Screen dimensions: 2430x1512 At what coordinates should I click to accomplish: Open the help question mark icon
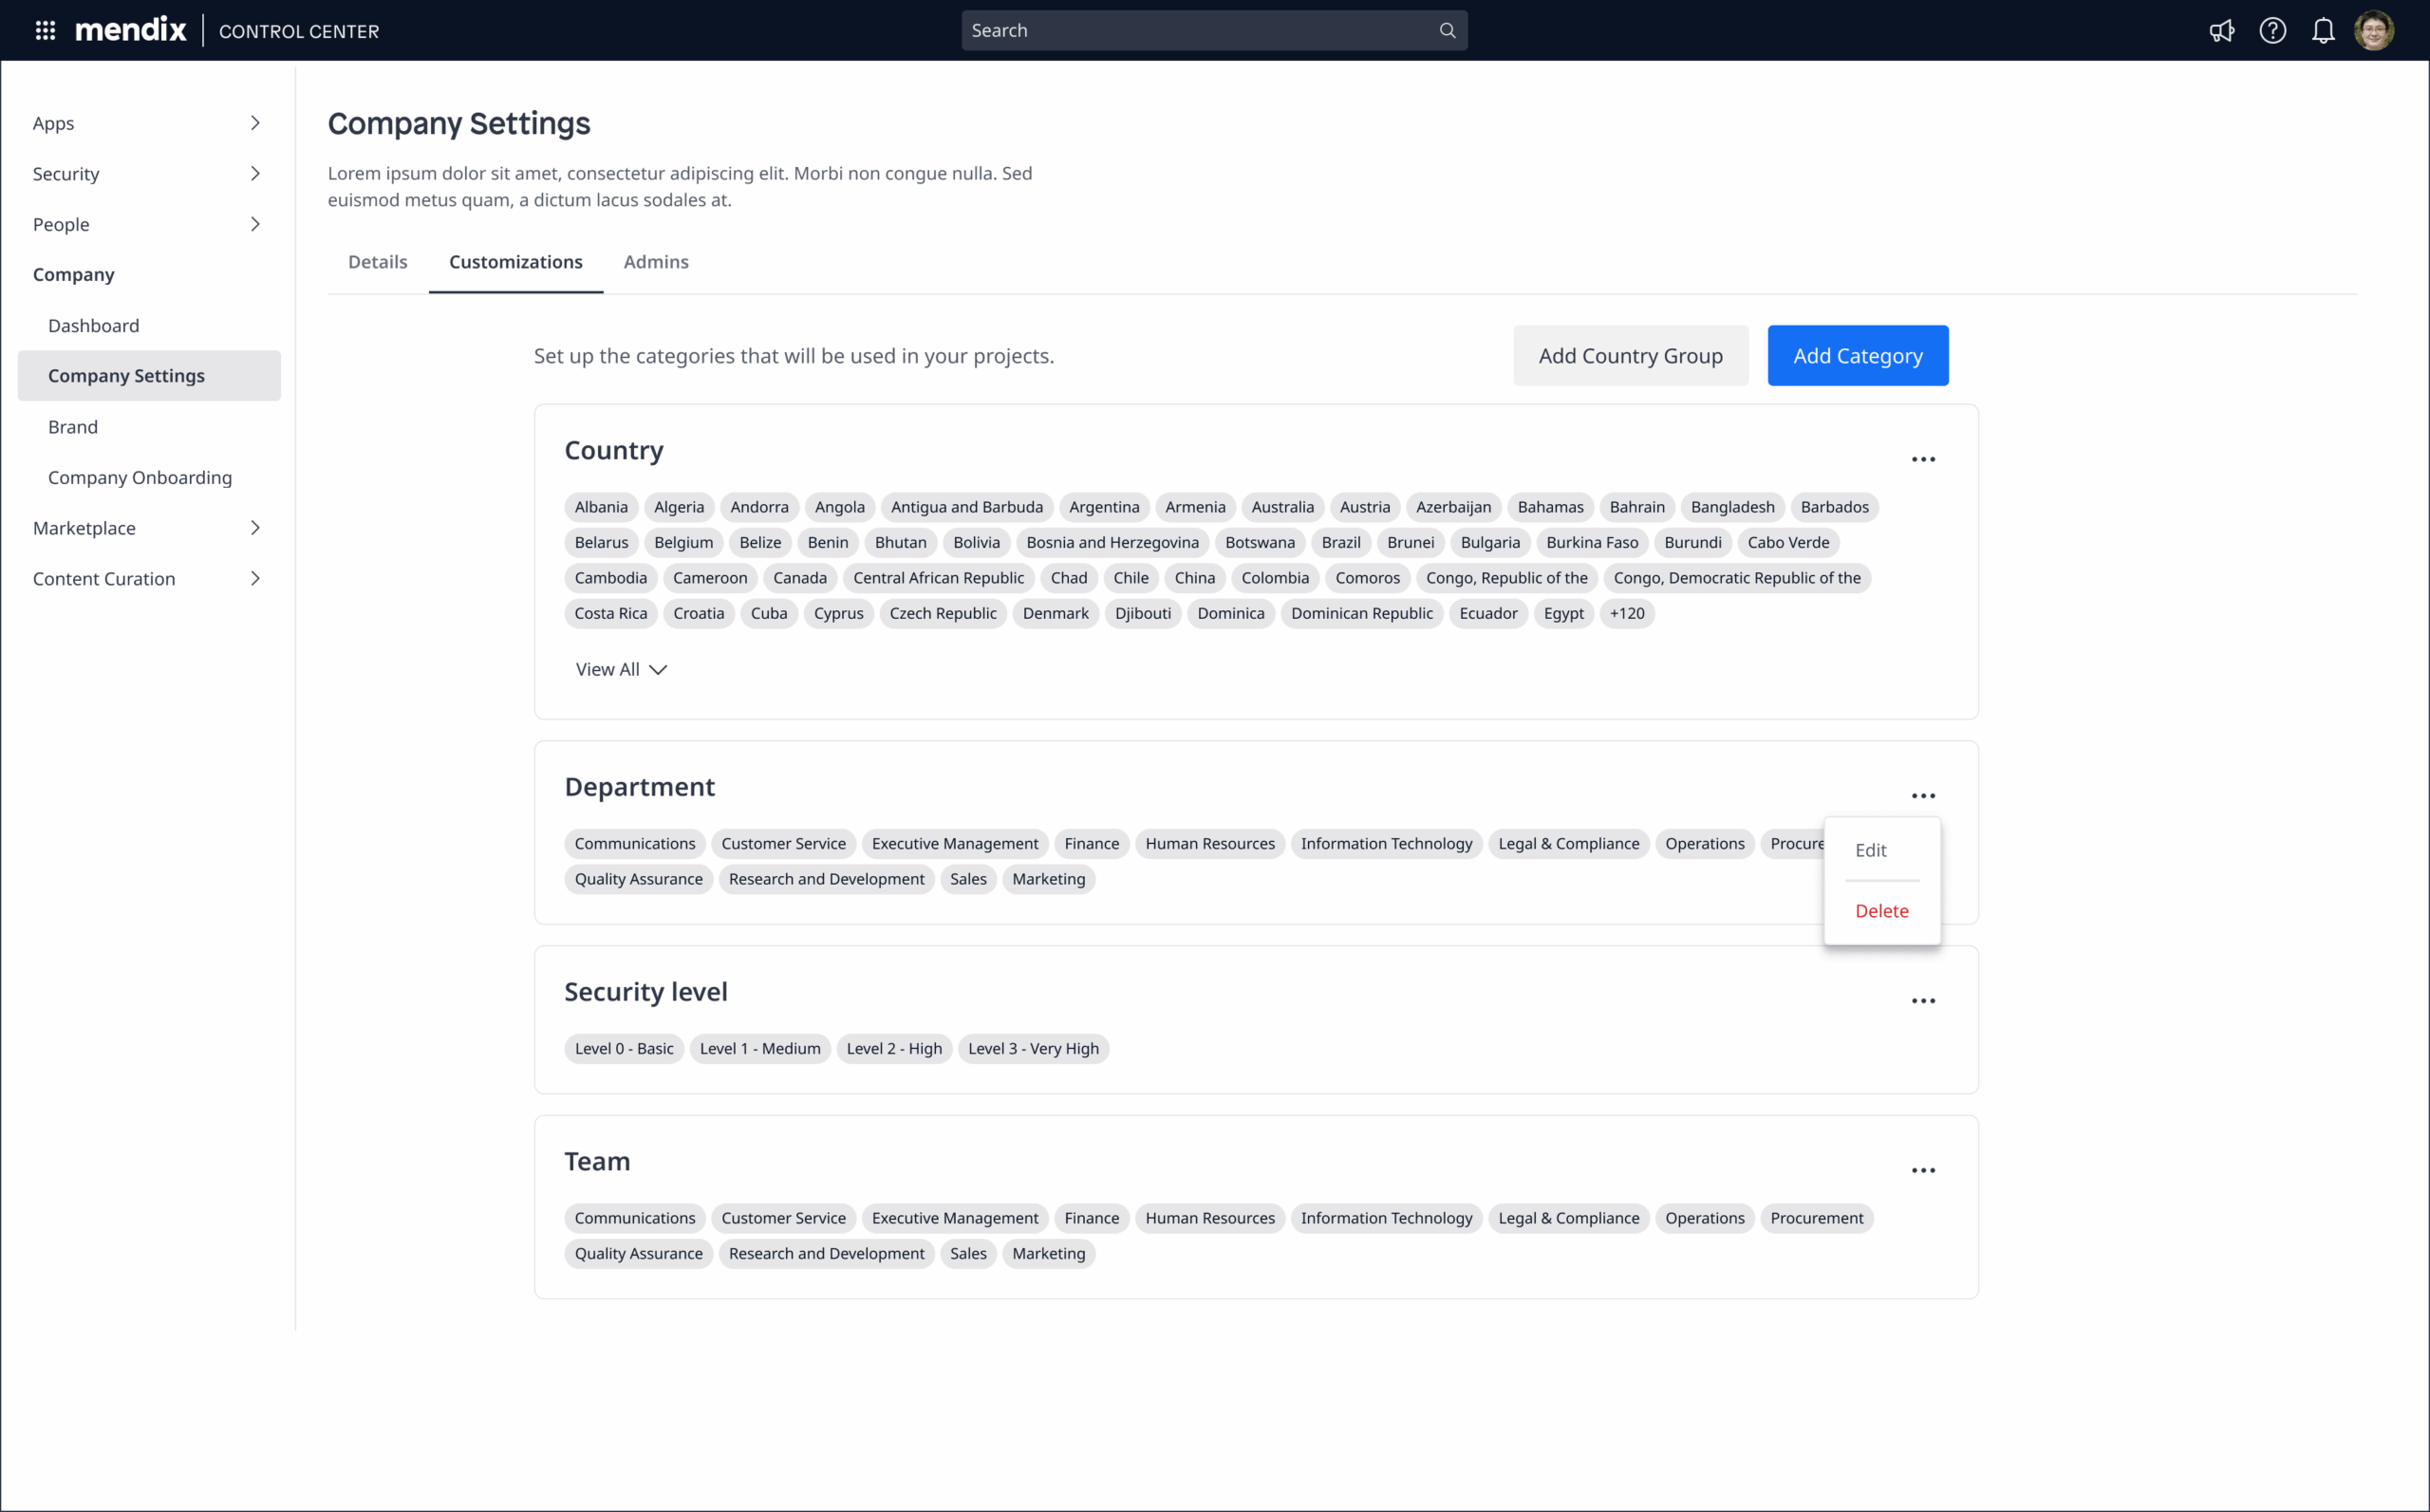click(x=2272, y=30)
